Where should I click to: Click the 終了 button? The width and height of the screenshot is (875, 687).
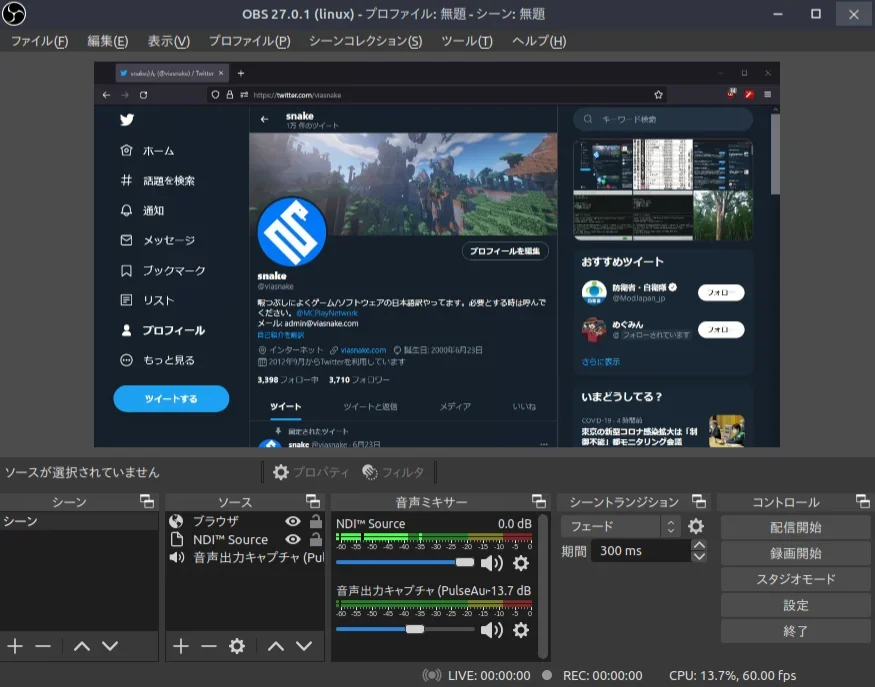tap(796, 631)
